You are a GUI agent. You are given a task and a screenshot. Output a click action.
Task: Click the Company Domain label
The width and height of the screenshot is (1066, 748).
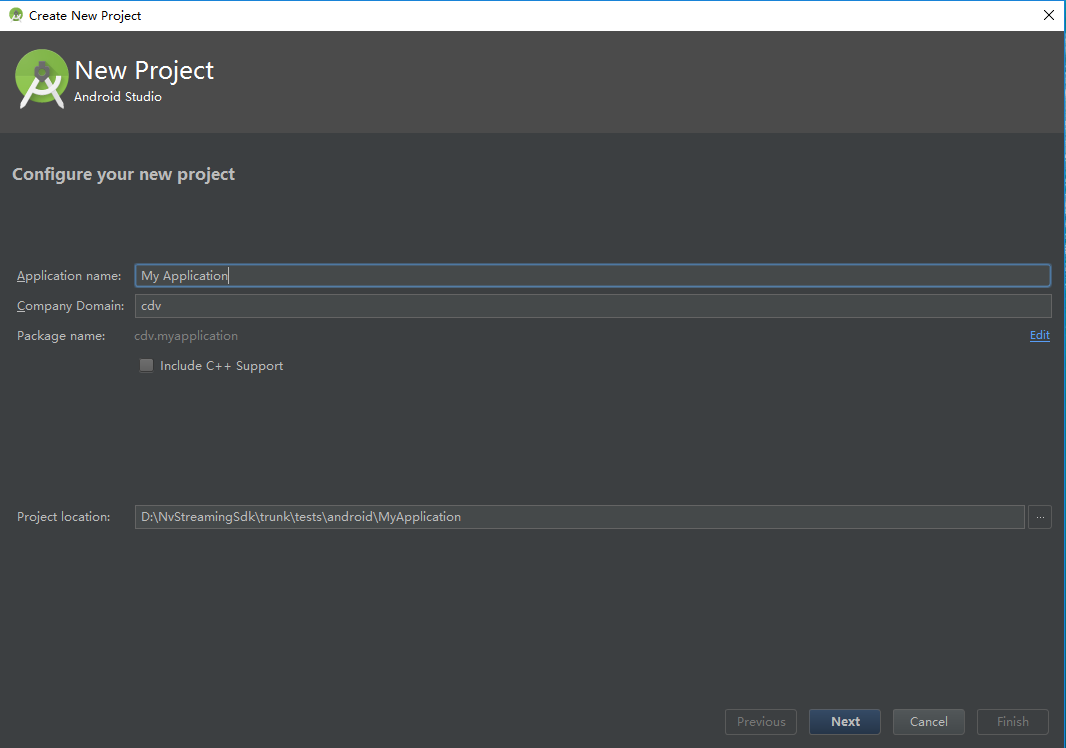click(71, 306)
